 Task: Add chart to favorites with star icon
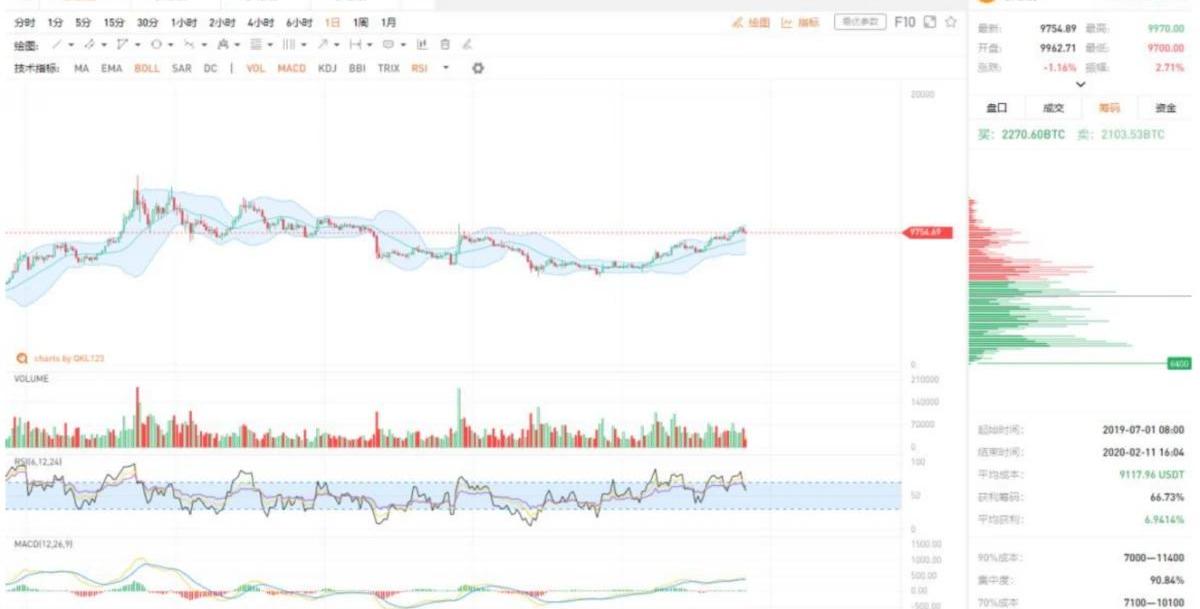click(x=950, y=21)
